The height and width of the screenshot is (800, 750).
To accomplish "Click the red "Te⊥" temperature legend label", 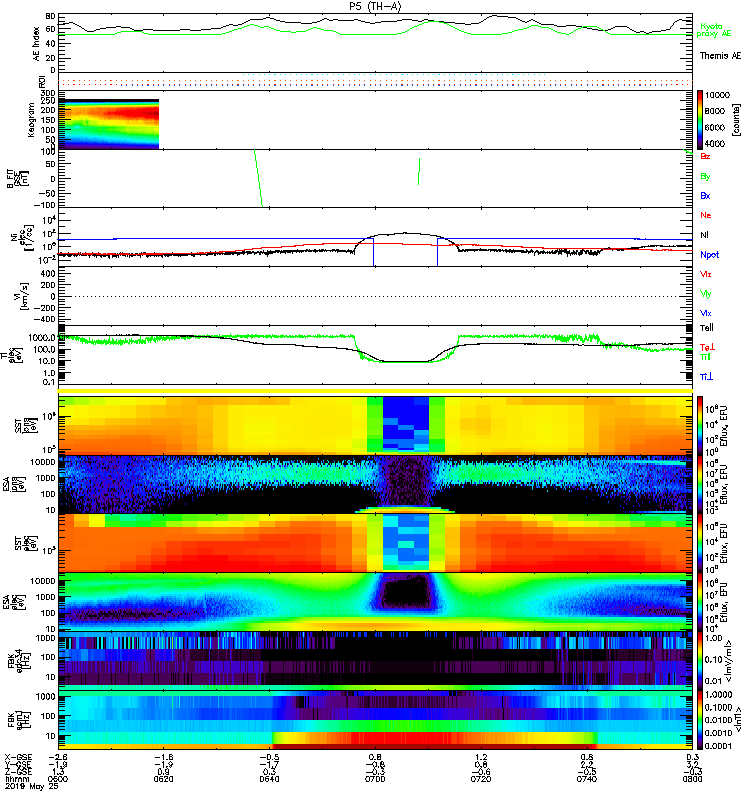I will coord(707,347).
